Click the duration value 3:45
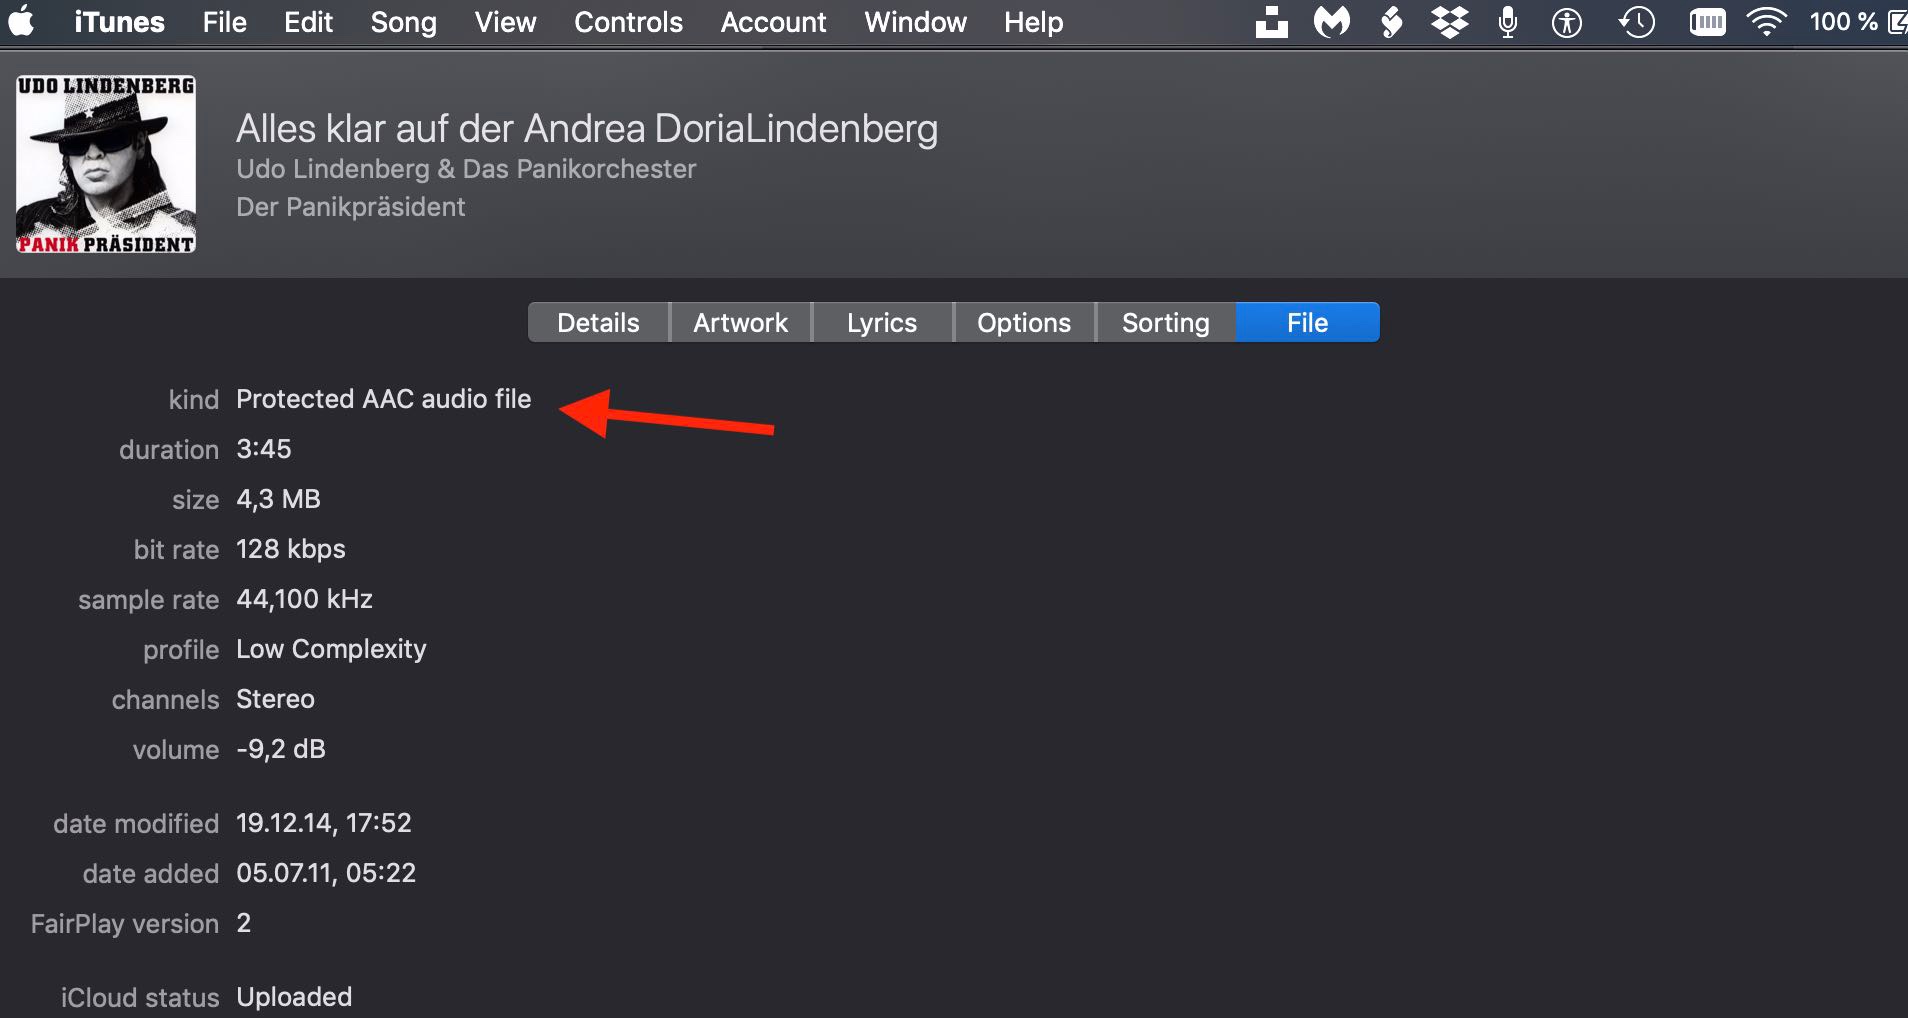1908x1018 pixels. (264, 449)
